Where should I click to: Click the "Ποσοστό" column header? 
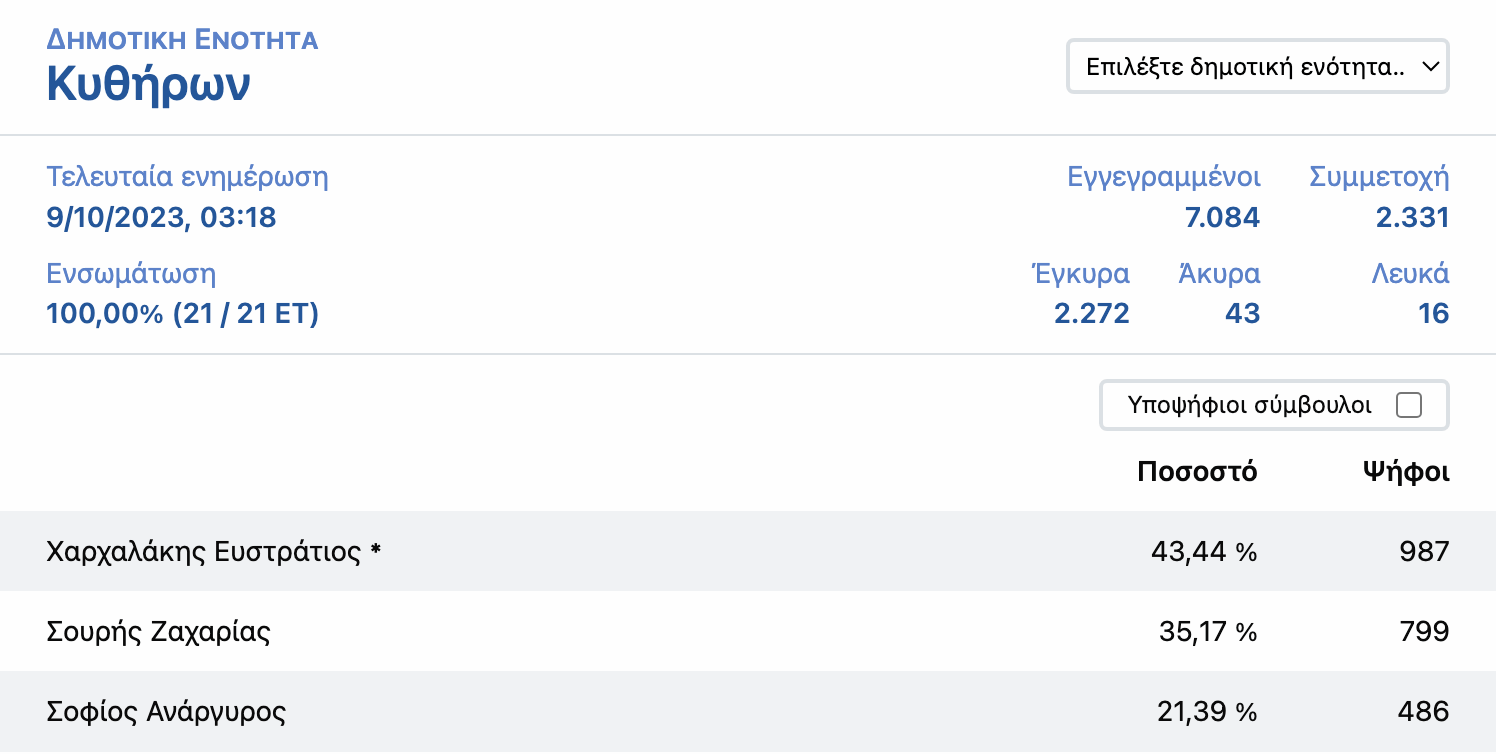[x=1196, y=471]
